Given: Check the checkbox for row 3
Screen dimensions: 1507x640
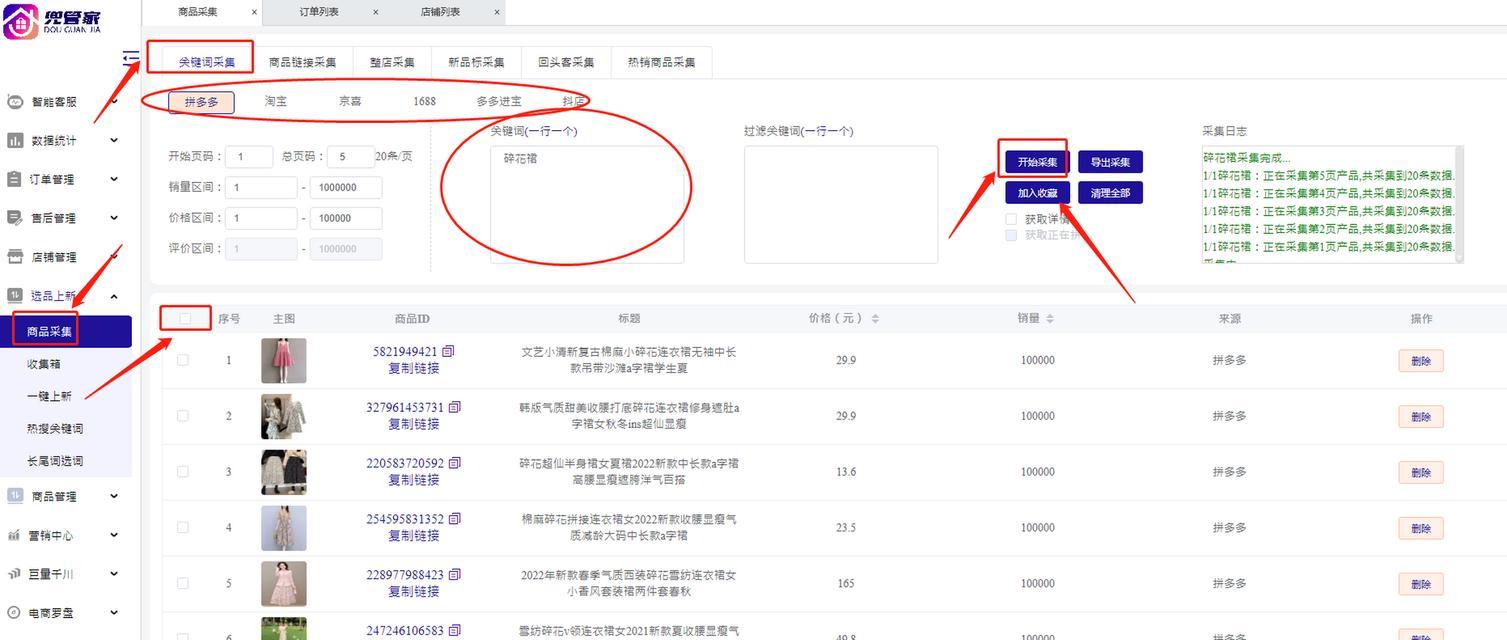Looking at the screenshot, I should click(x=182, y=472).
